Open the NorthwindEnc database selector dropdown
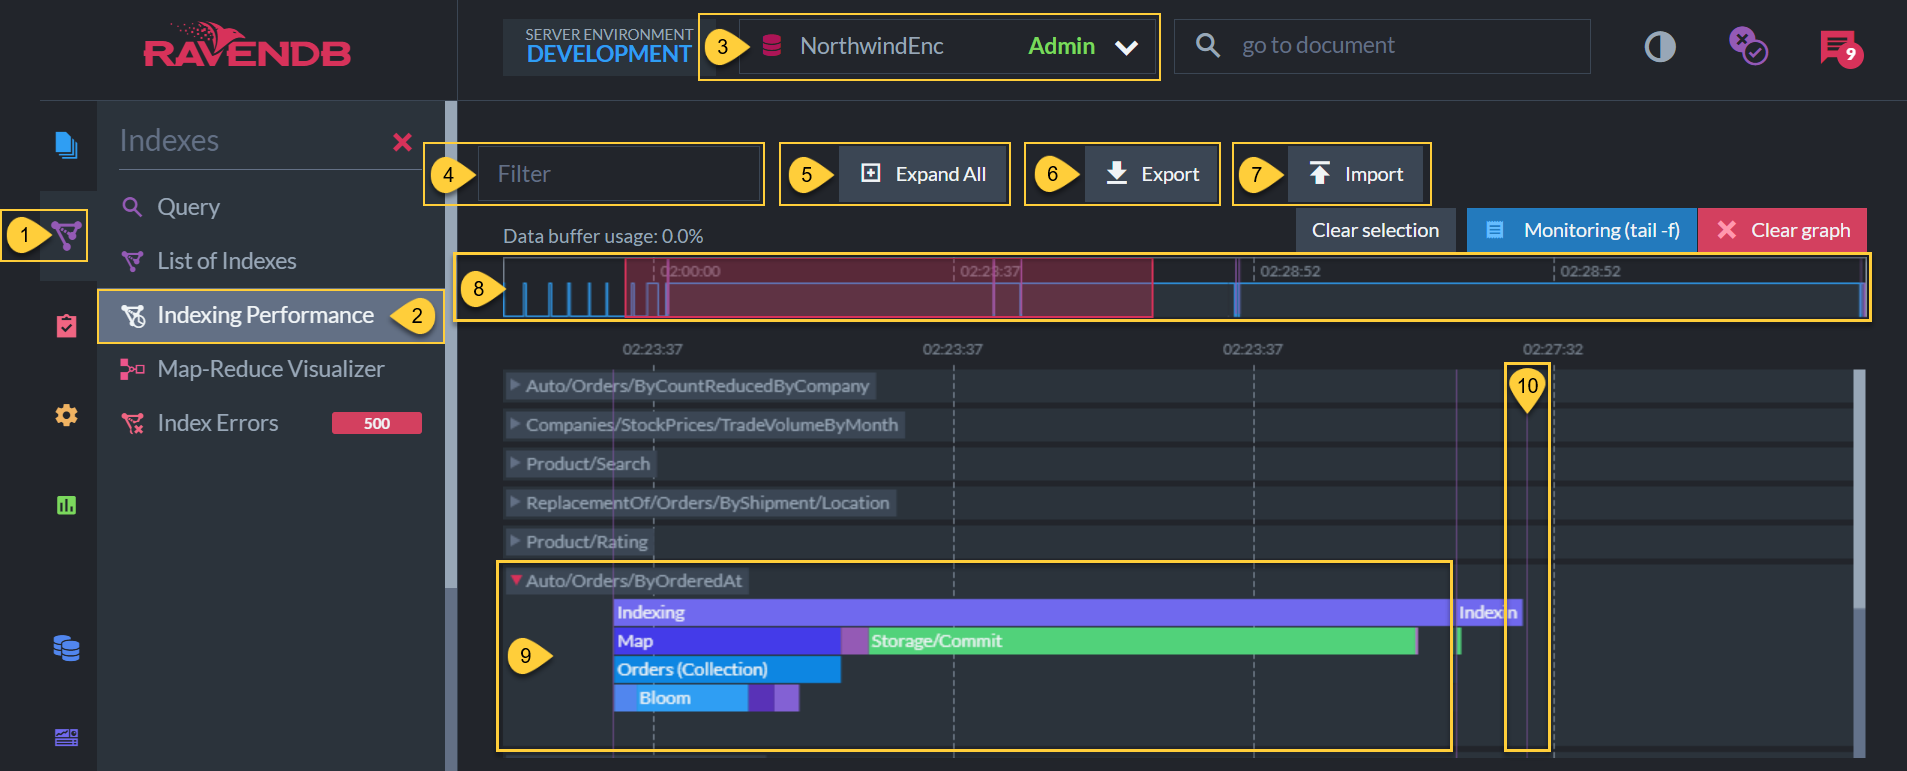 tap(946, 46)
